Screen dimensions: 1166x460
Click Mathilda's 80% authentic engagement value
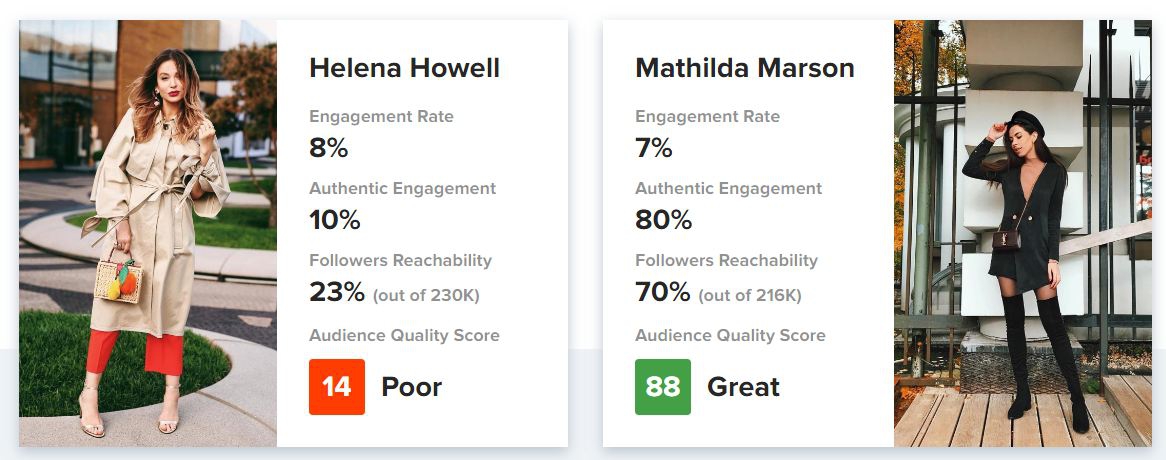click(662, 220)
